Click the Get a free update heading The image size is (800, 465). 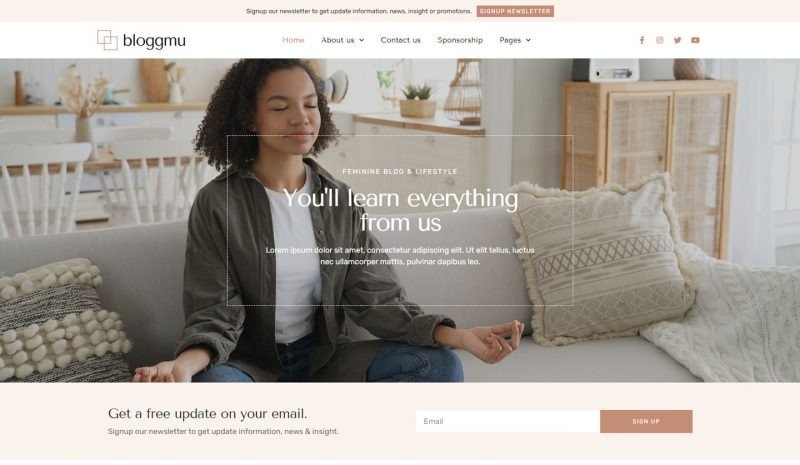click(x=208, y=413)
